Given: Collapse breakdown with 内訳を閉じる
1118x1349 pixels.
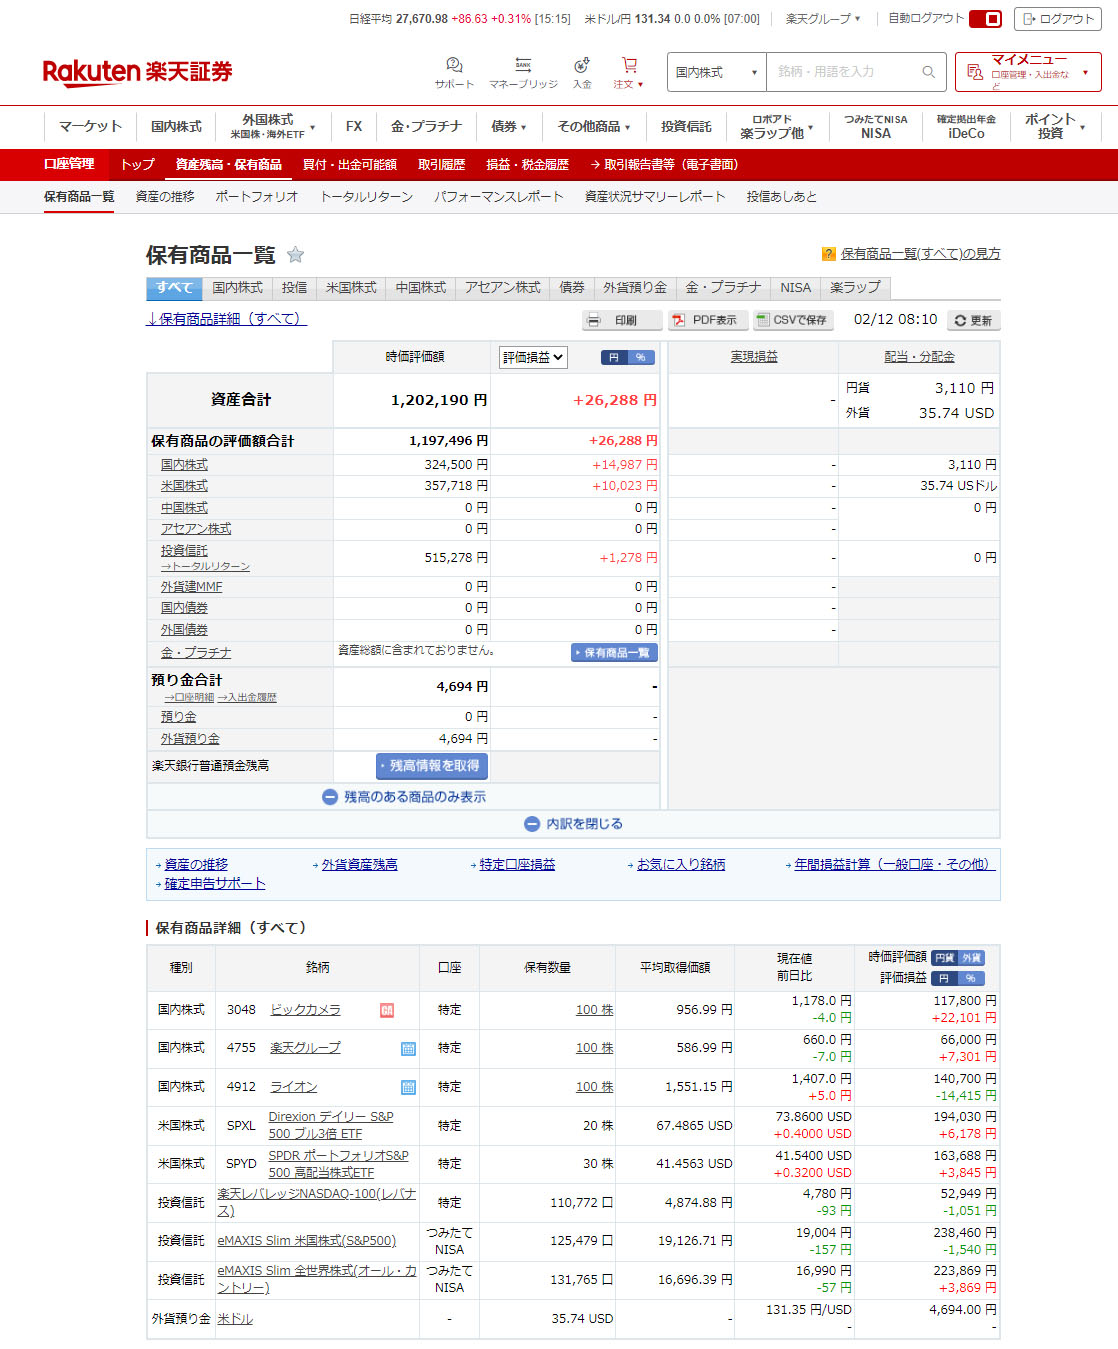Looking at the screenshot, I should (x=573, y=824).
